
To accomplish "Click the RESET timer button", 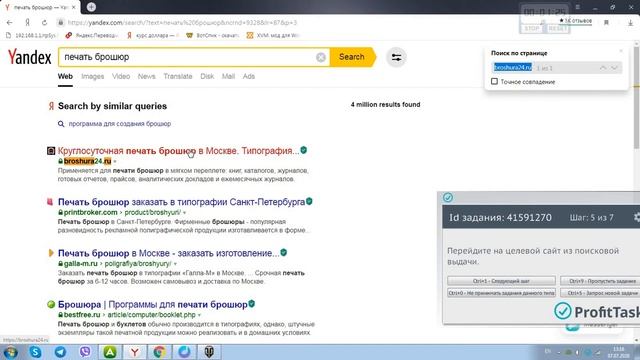I will tap(557, 29).
